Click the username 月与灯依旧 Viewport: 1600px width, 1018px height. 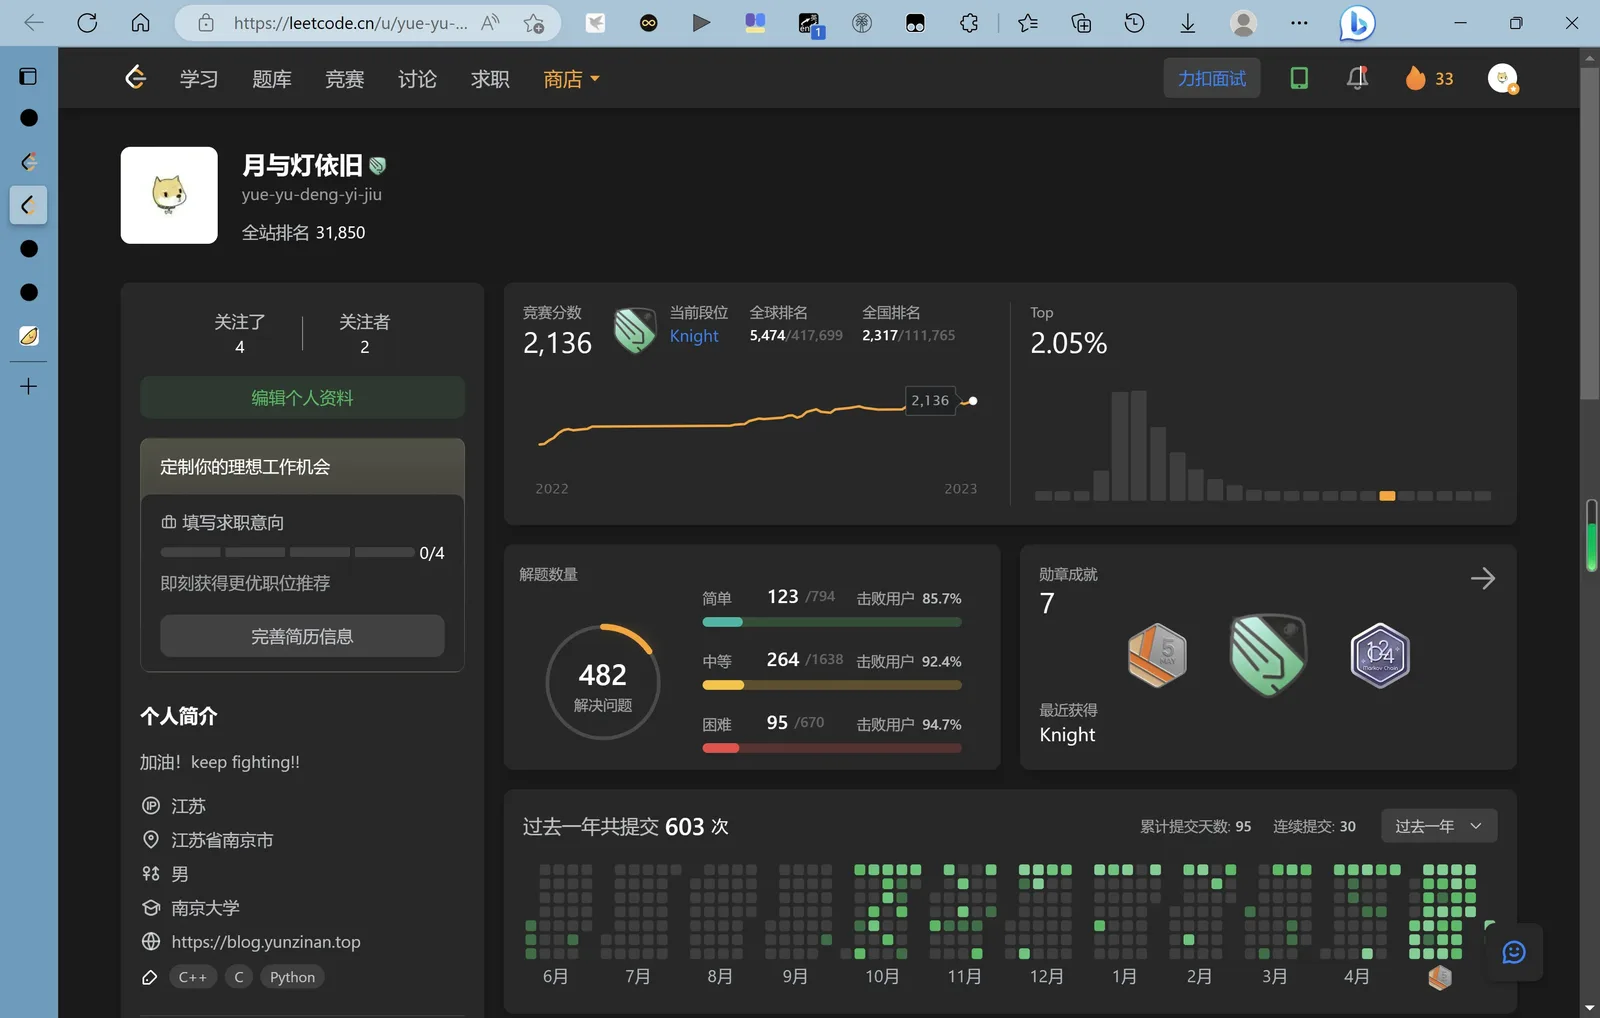click(302, 165)
